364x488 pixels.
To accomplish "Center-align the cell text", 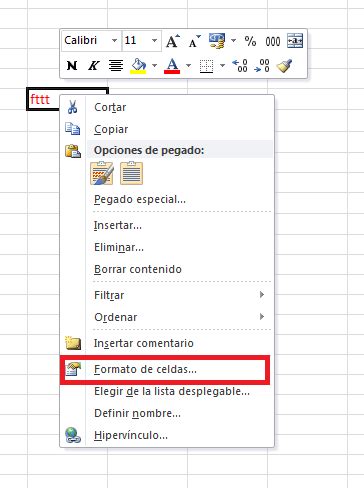I will tap(116, 66).
